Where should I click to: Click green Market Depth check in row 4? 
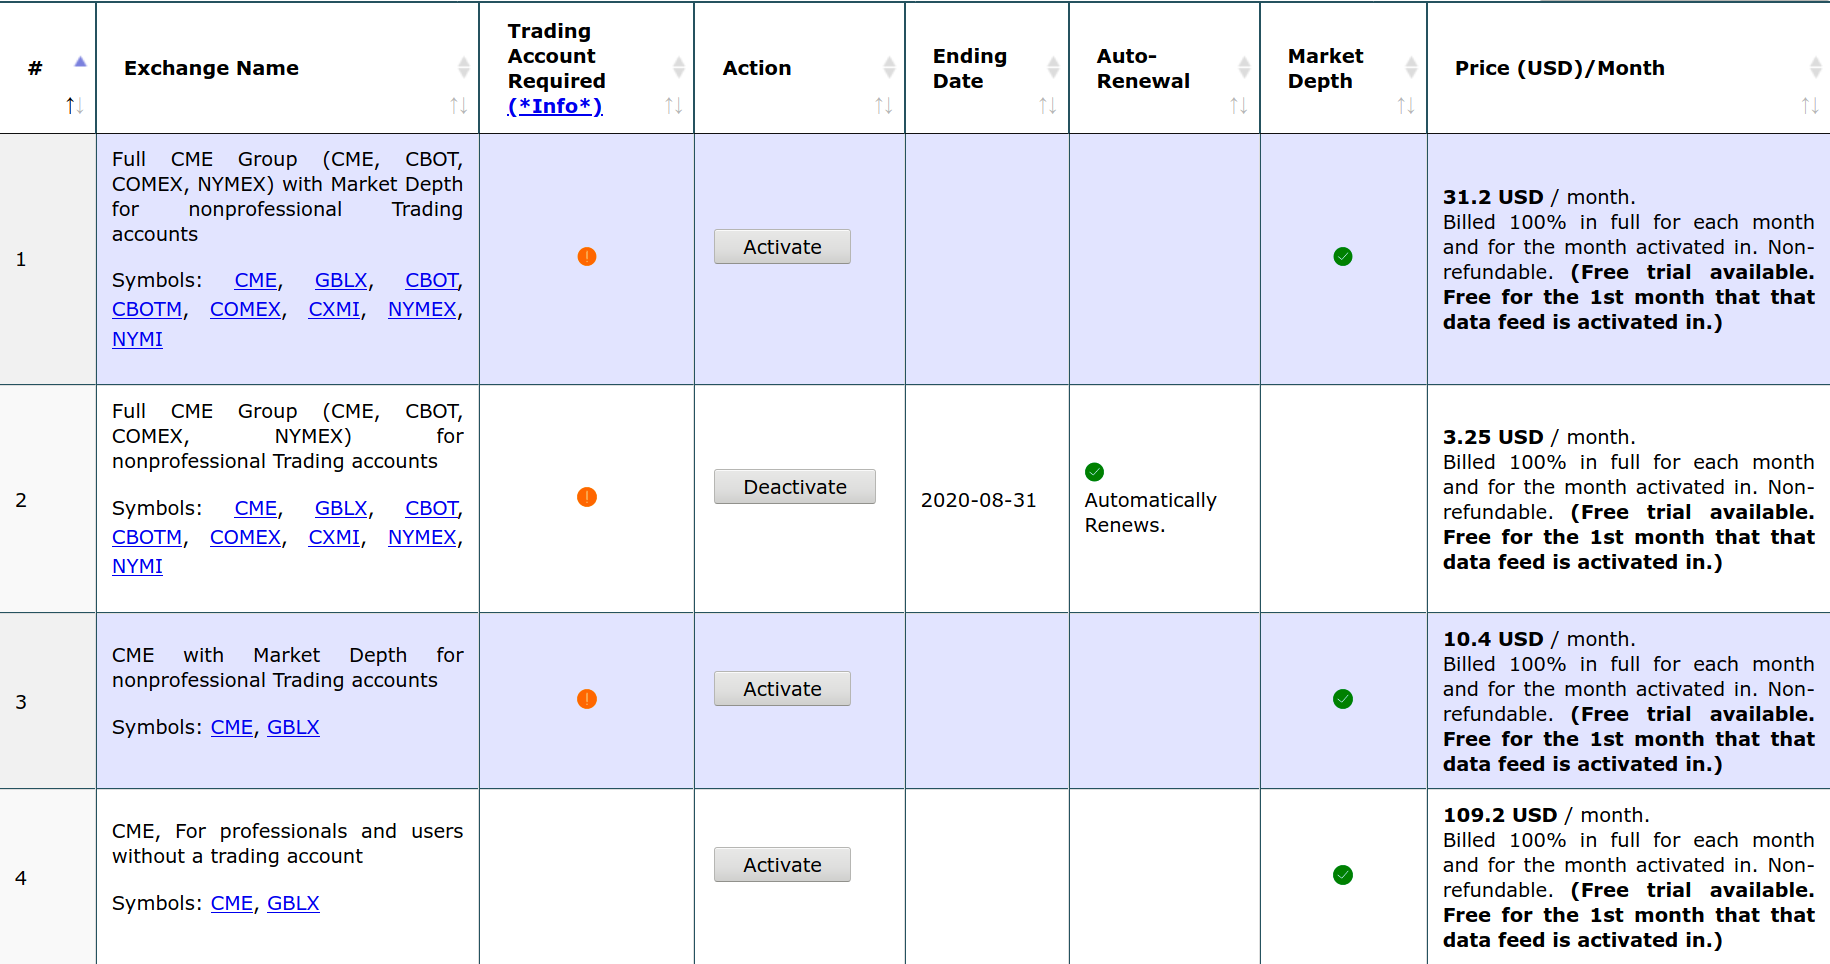click(1343, 875)
